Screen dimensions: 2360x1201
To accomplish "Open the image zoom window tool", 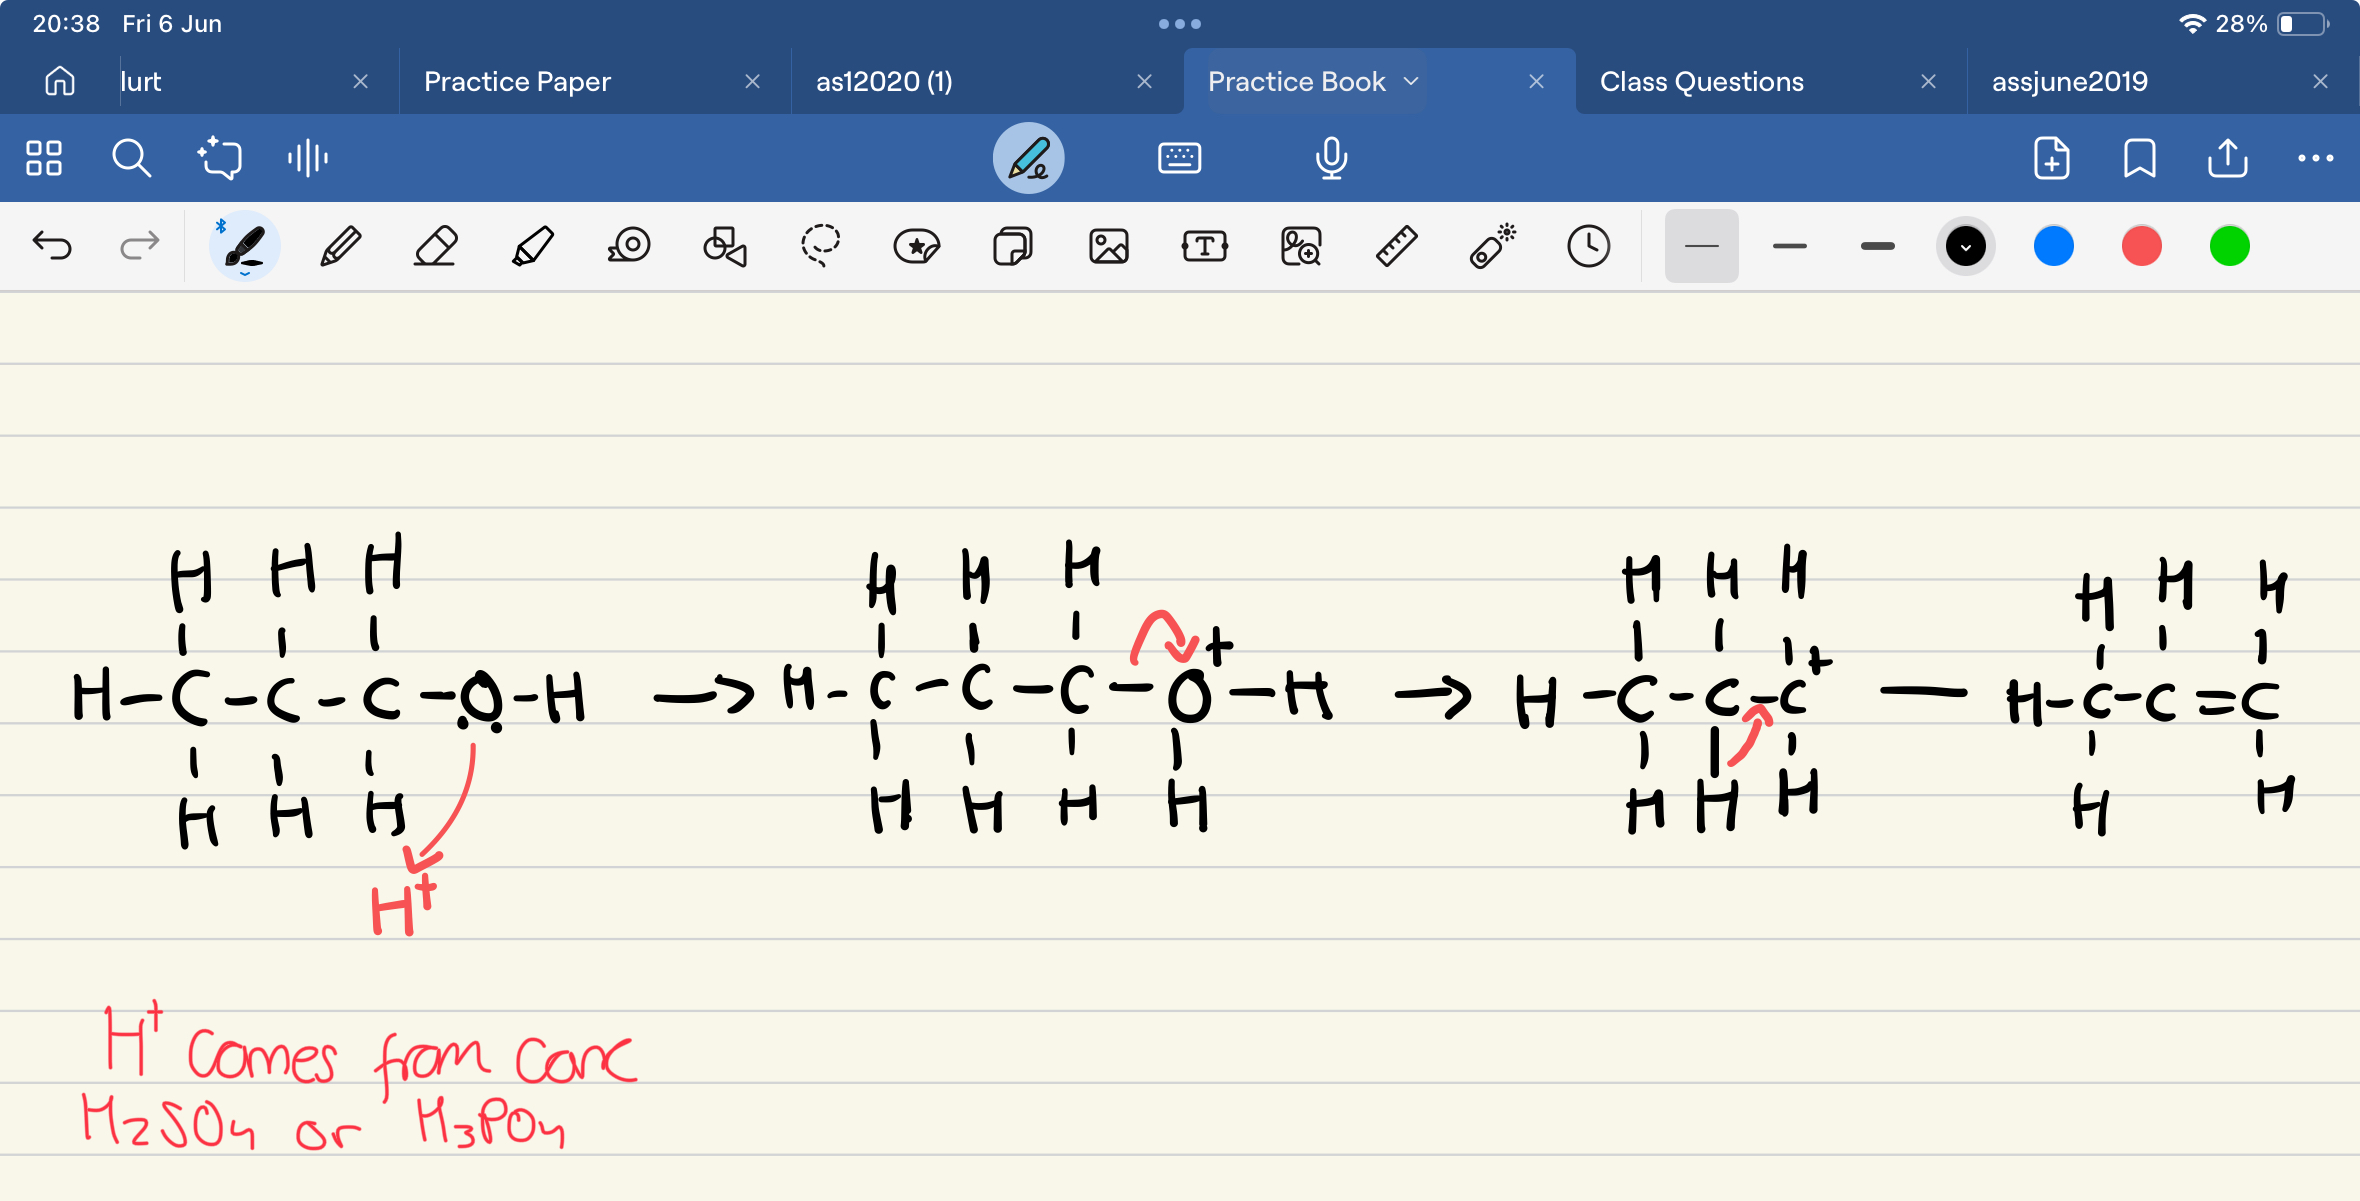I will click(1301, 246).
